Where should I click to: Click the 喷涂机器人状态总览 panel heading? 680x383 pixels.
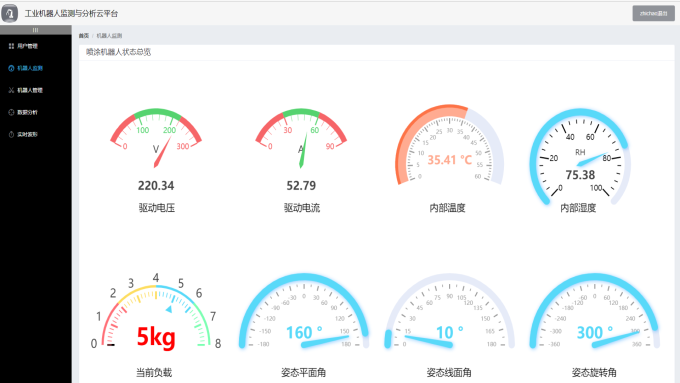(x=118, y=52)
